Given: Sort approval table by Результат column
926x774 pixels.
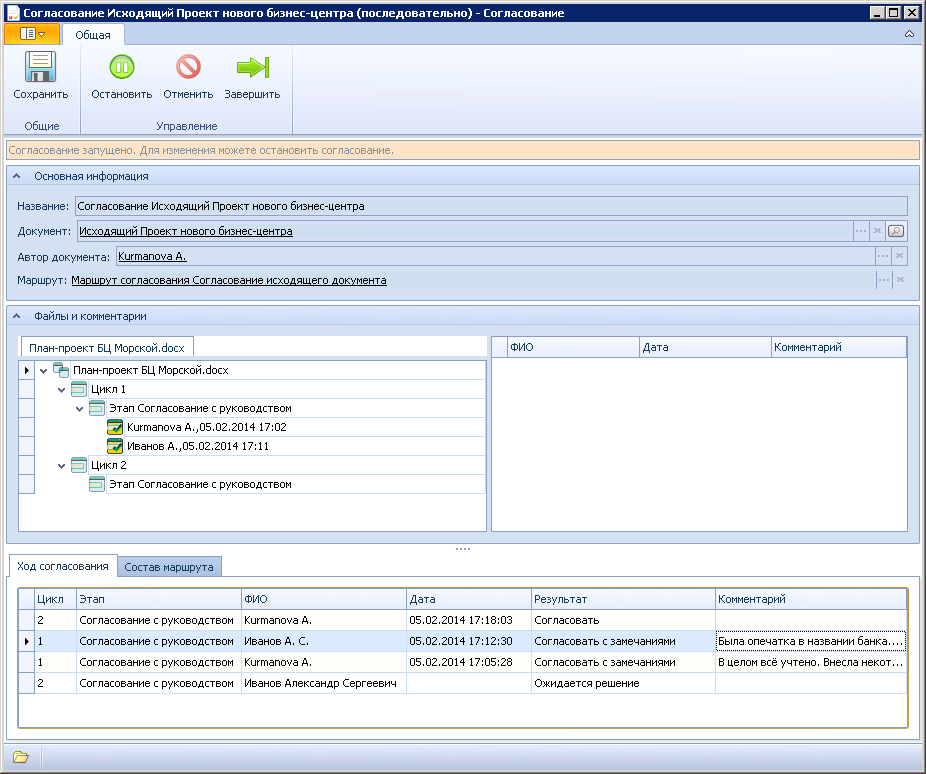Looking at the screenshot, I should click(623, 599).
